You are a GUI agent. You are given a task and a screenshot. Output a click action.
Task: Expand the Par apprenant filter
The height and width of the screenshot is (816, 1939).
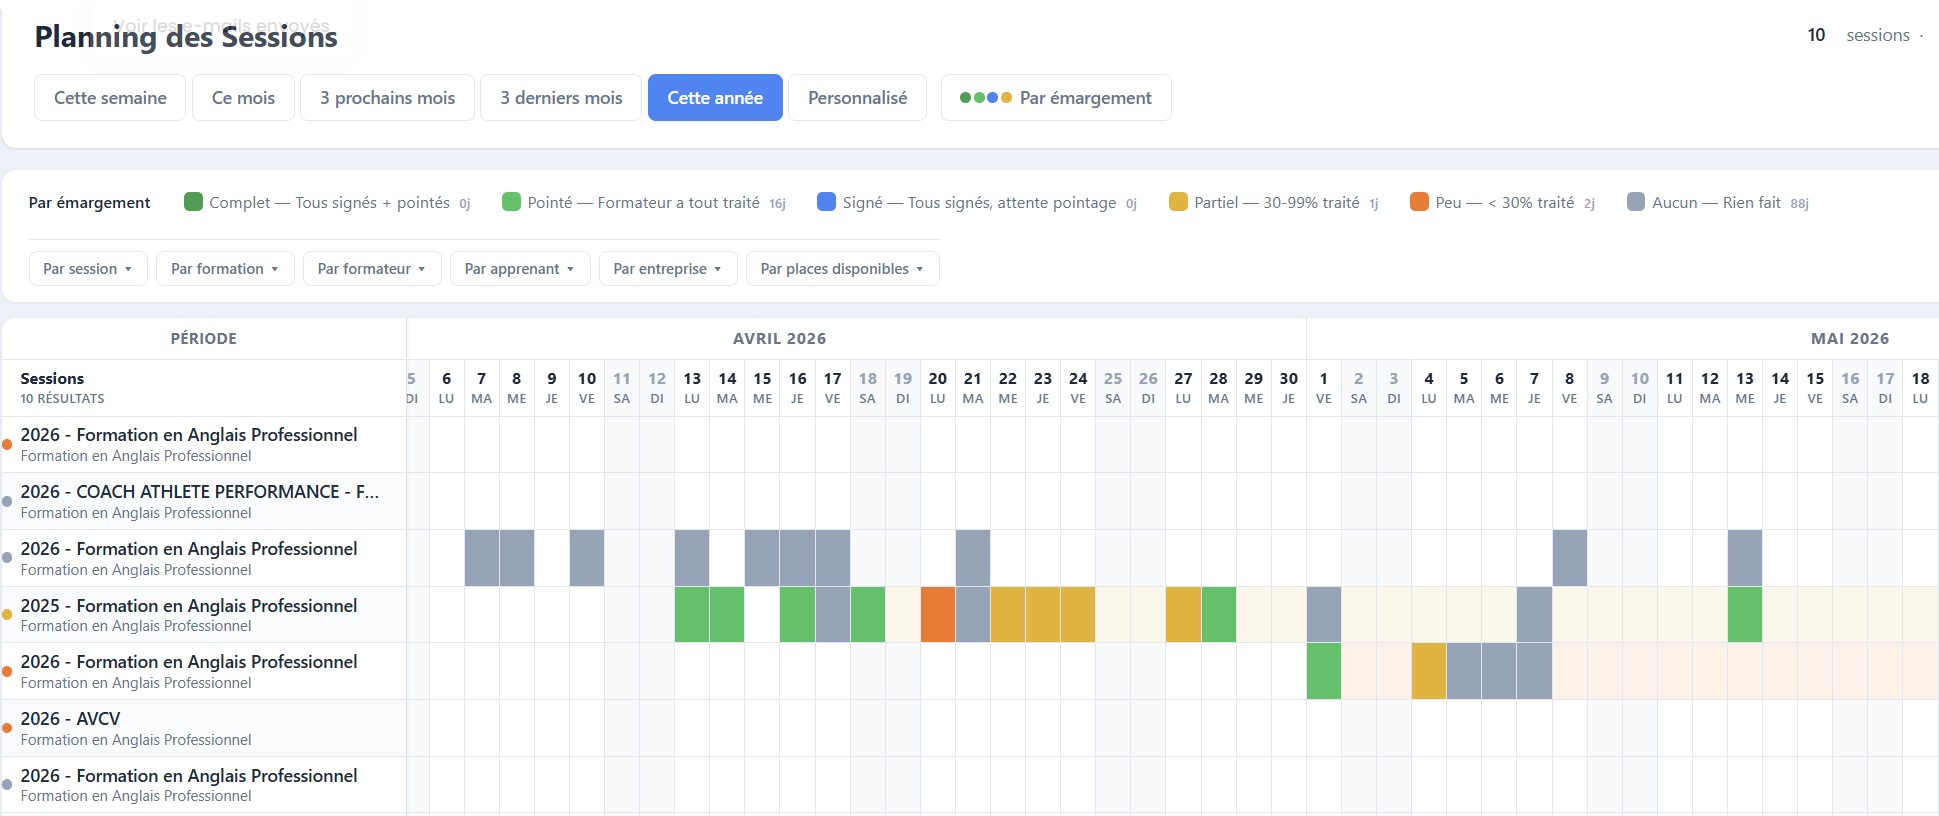[520, 269]
